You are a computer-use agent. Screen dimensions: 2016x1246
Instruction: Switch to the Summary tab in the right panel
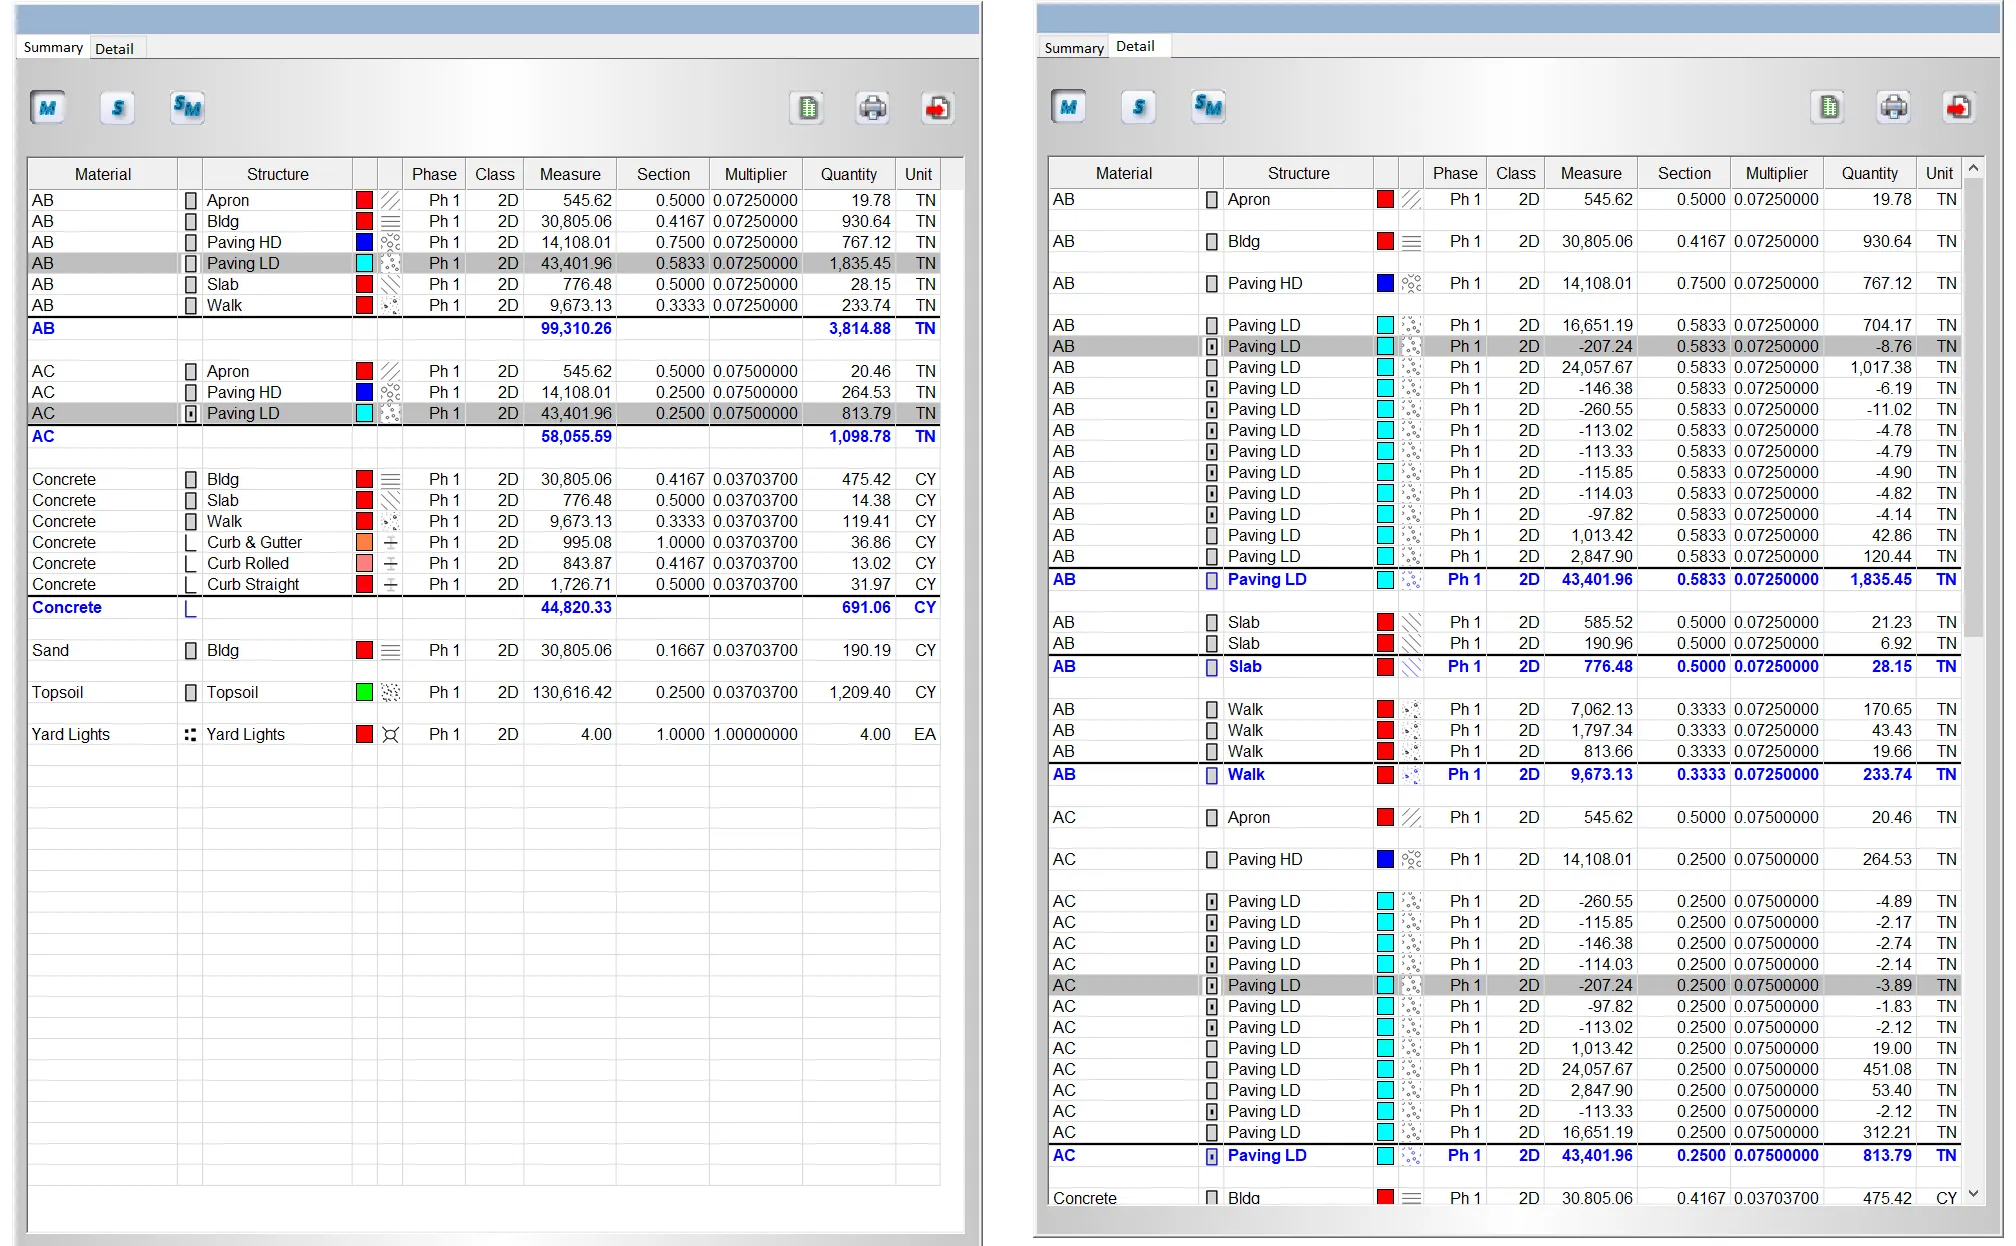1073,48
